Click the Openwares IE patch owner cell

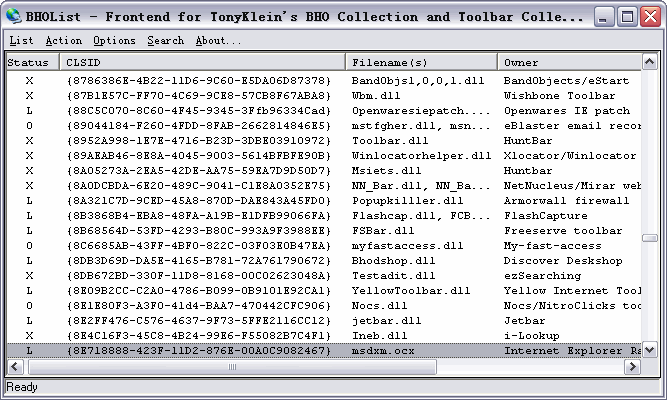pos(567,111)
